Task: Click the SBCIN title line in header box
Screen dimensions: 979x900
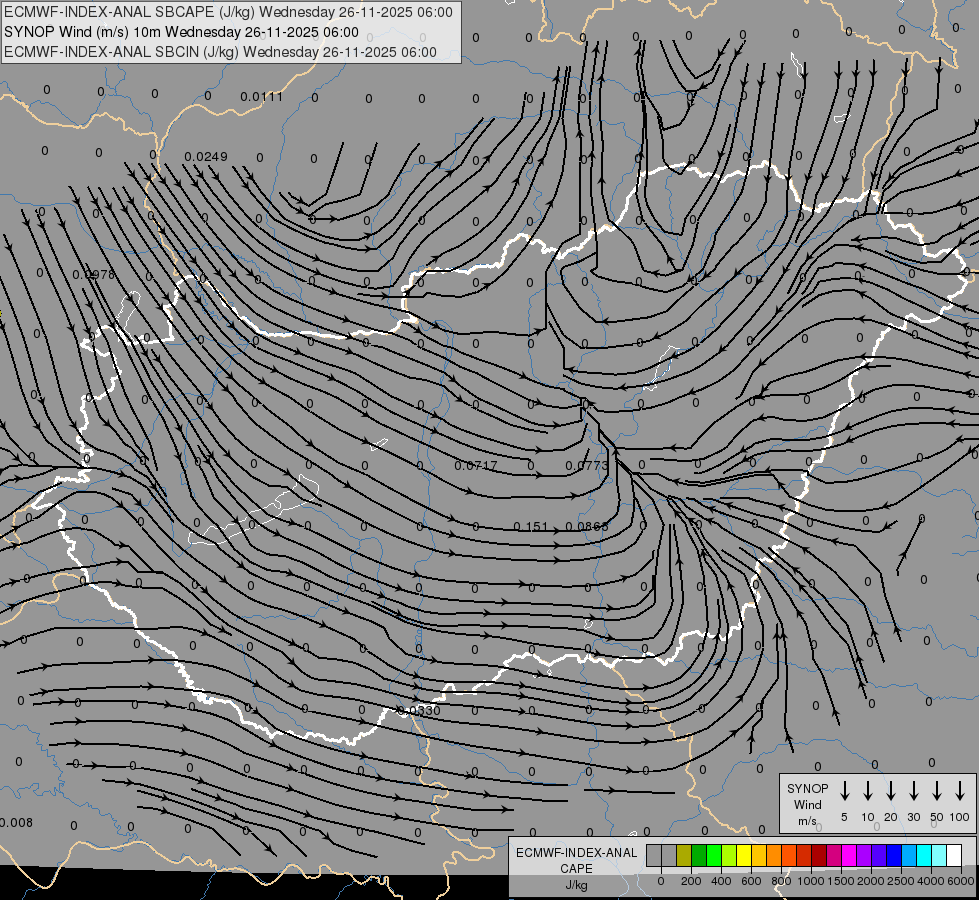Action: [x=220, y=52]
